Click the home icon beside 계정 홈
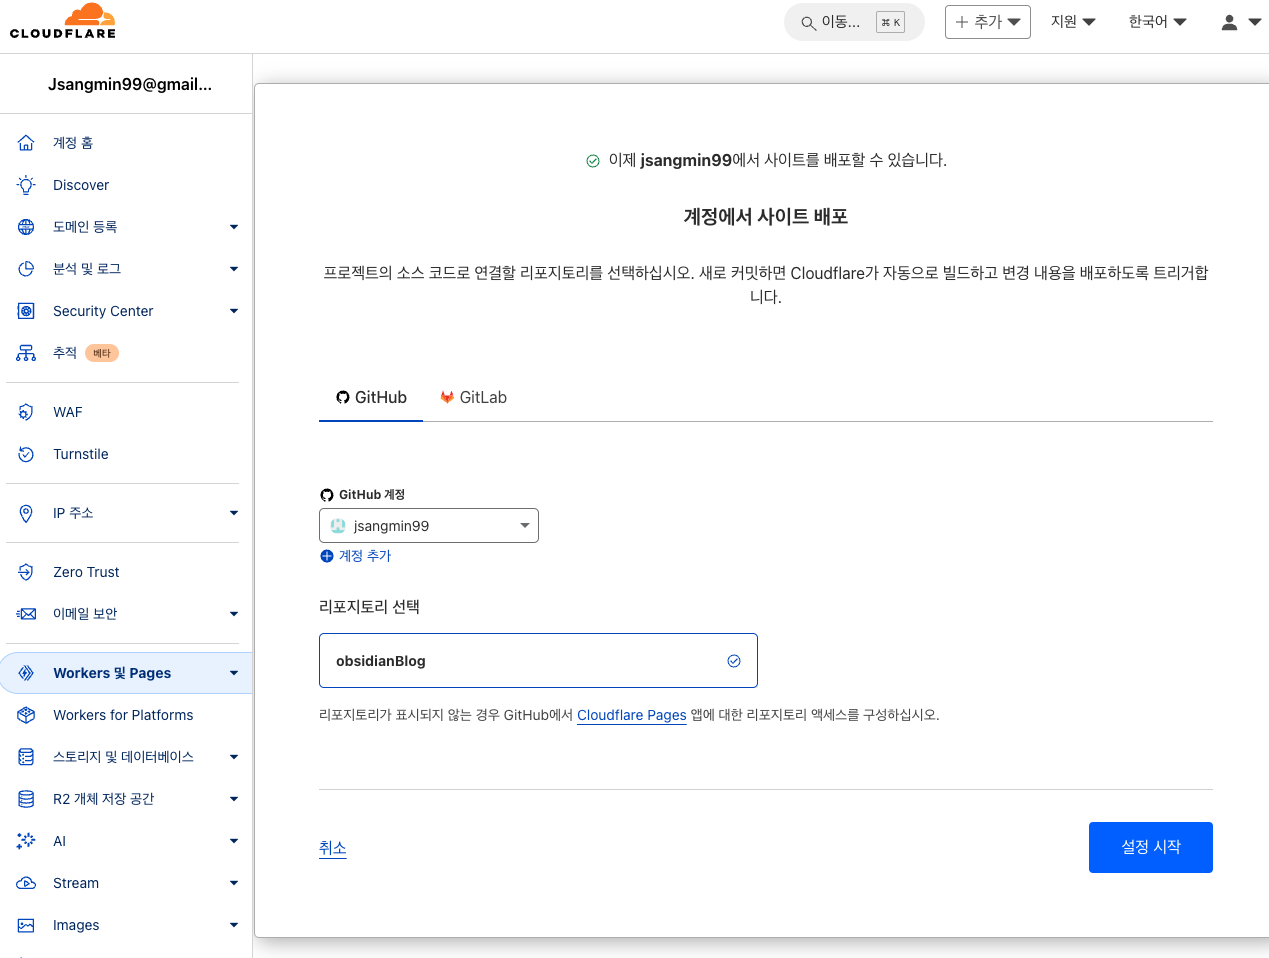This screenshot has height=958, width=1269. (26, 143)
